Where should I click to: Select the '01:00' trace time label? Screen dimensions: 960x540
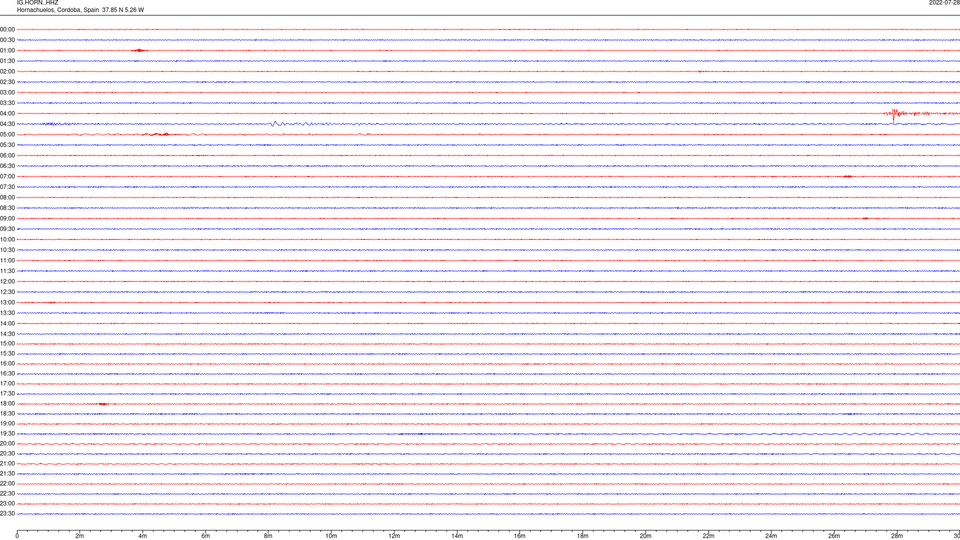pyautogui.click(x=7, y=50)
